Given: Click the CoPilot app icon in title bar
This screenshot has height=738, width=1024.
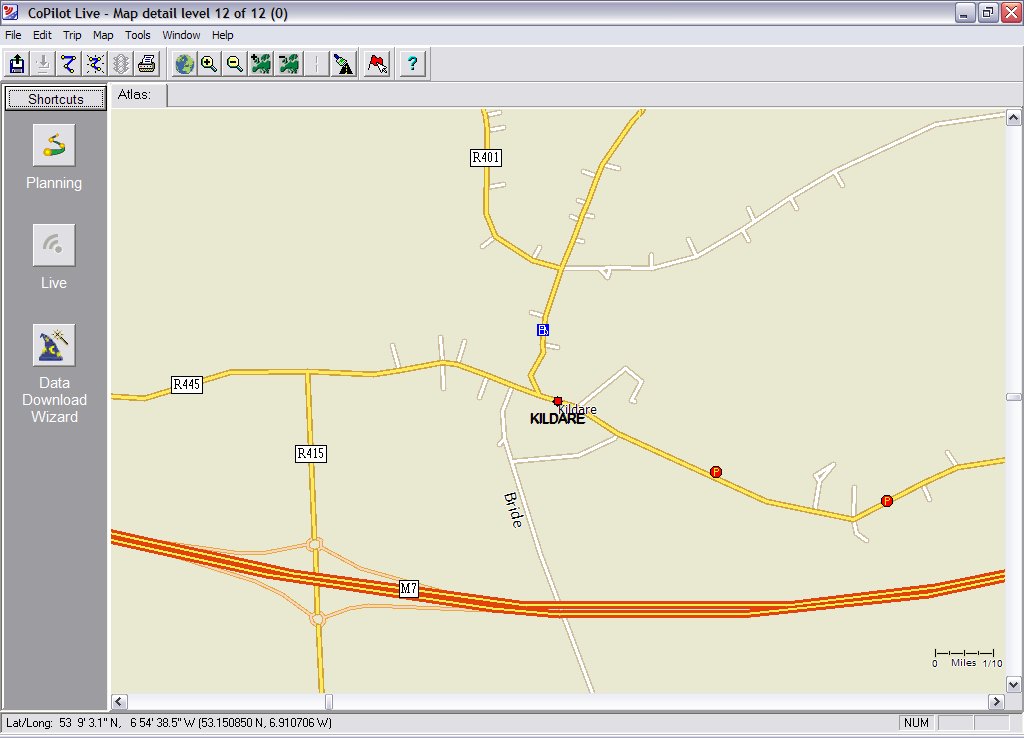Looking at the screenshot, I should point(11,12).
